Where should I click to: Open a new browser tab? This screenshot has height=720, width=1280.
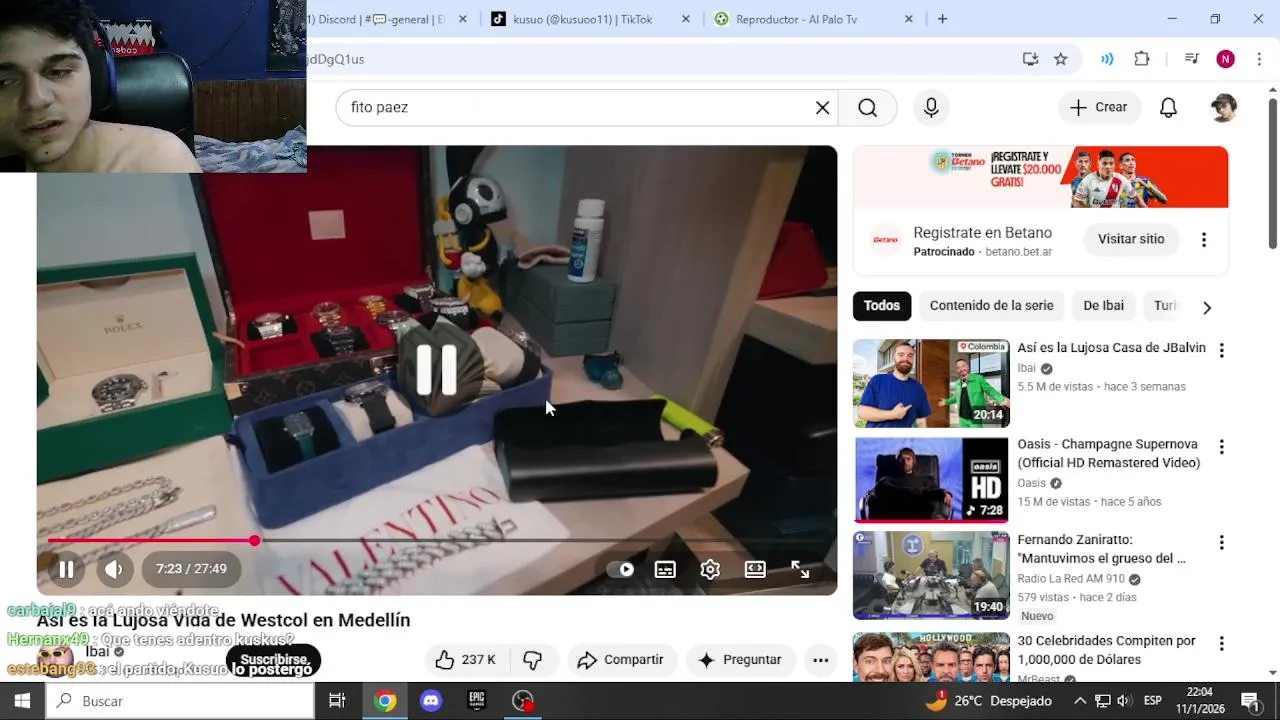tap(942, 19)
